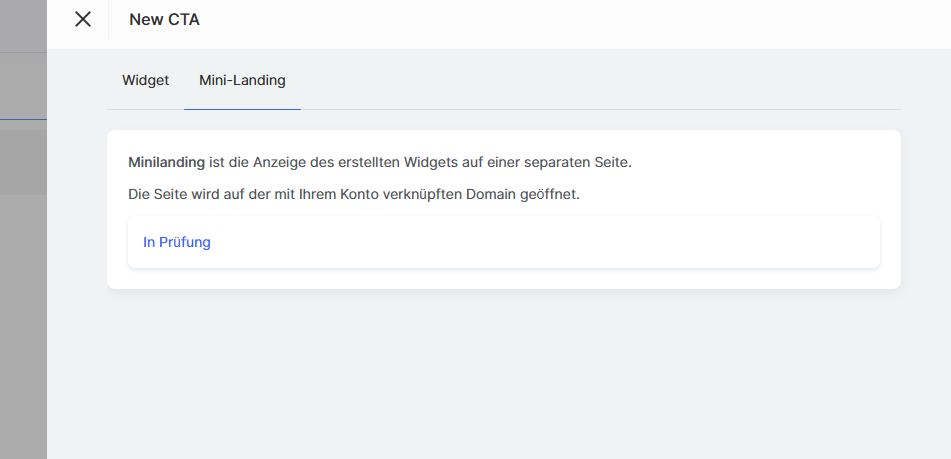This screenshot has width=951, height=459.
Task: Open the In Prüfung link
Action: [x=177, y=242]
